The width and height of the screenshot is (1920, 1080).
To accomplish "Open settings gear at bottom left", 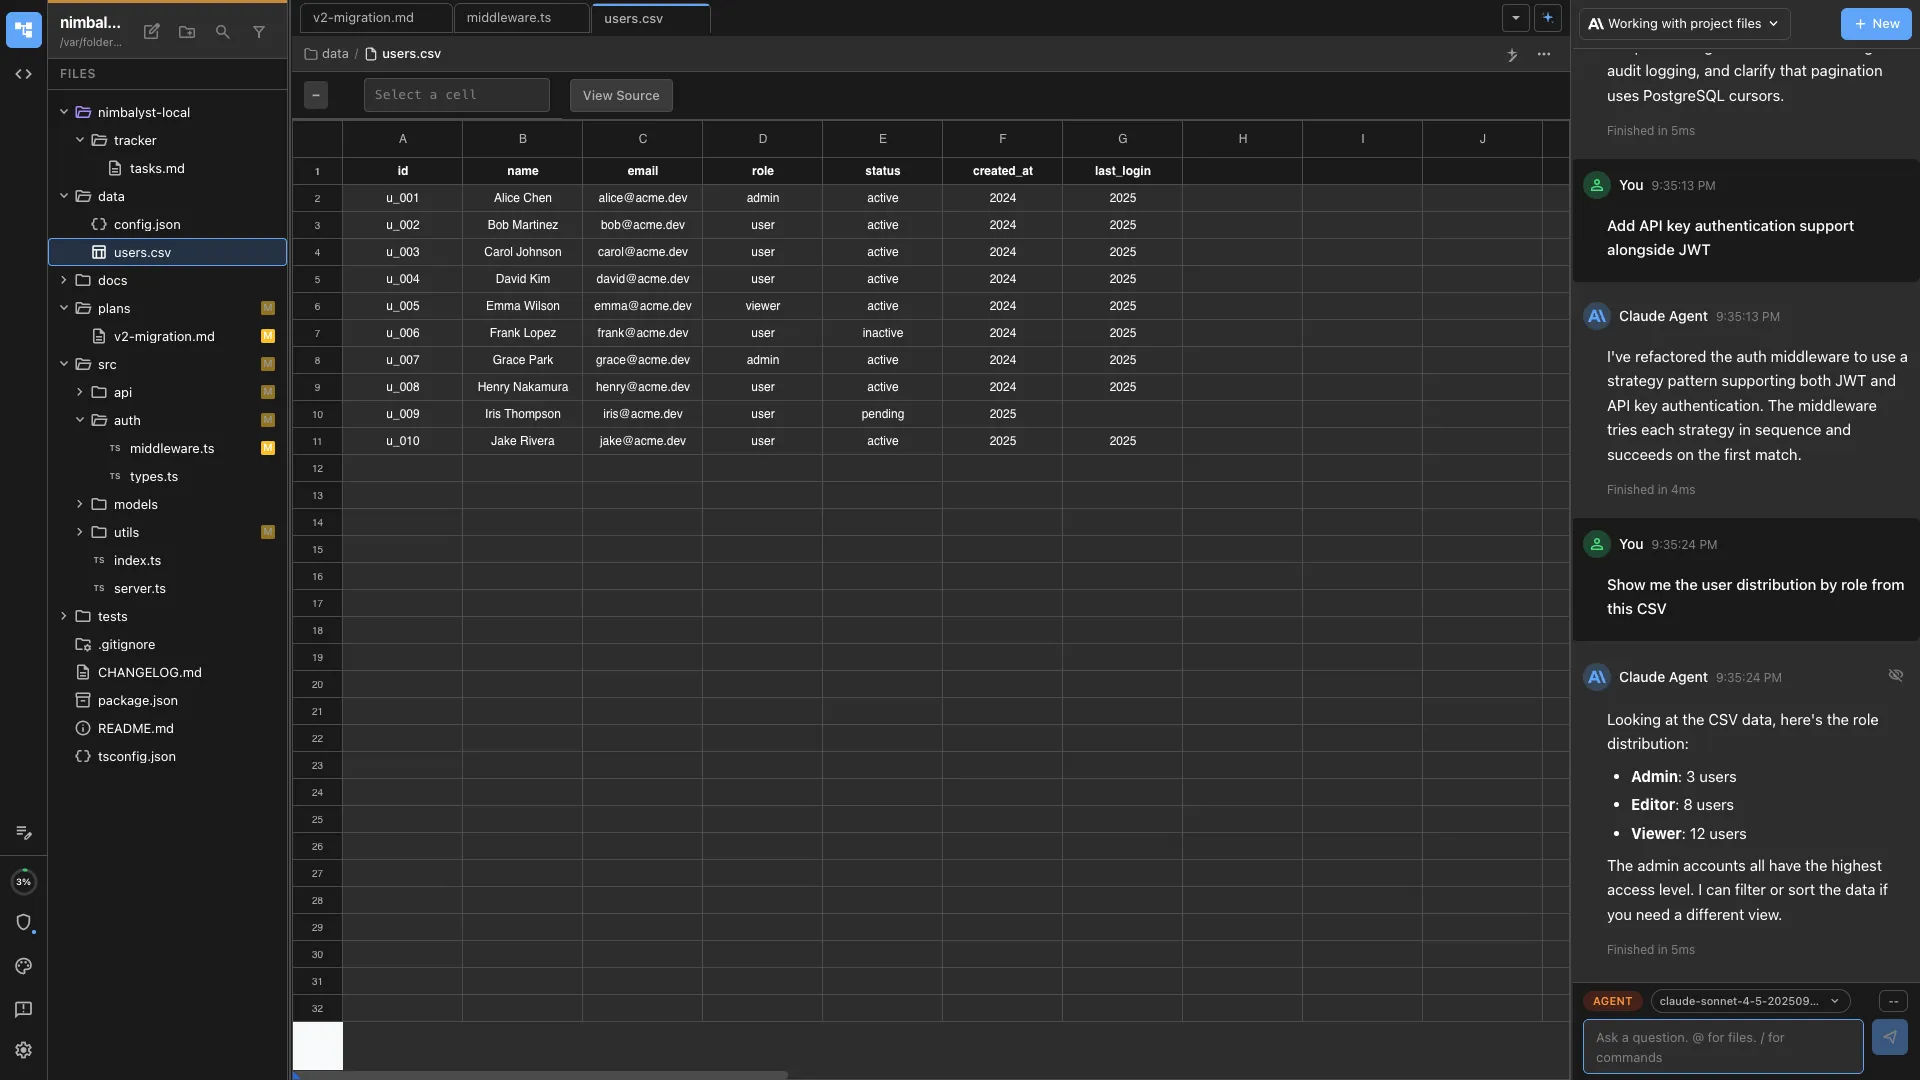I will pos(23,1050).
